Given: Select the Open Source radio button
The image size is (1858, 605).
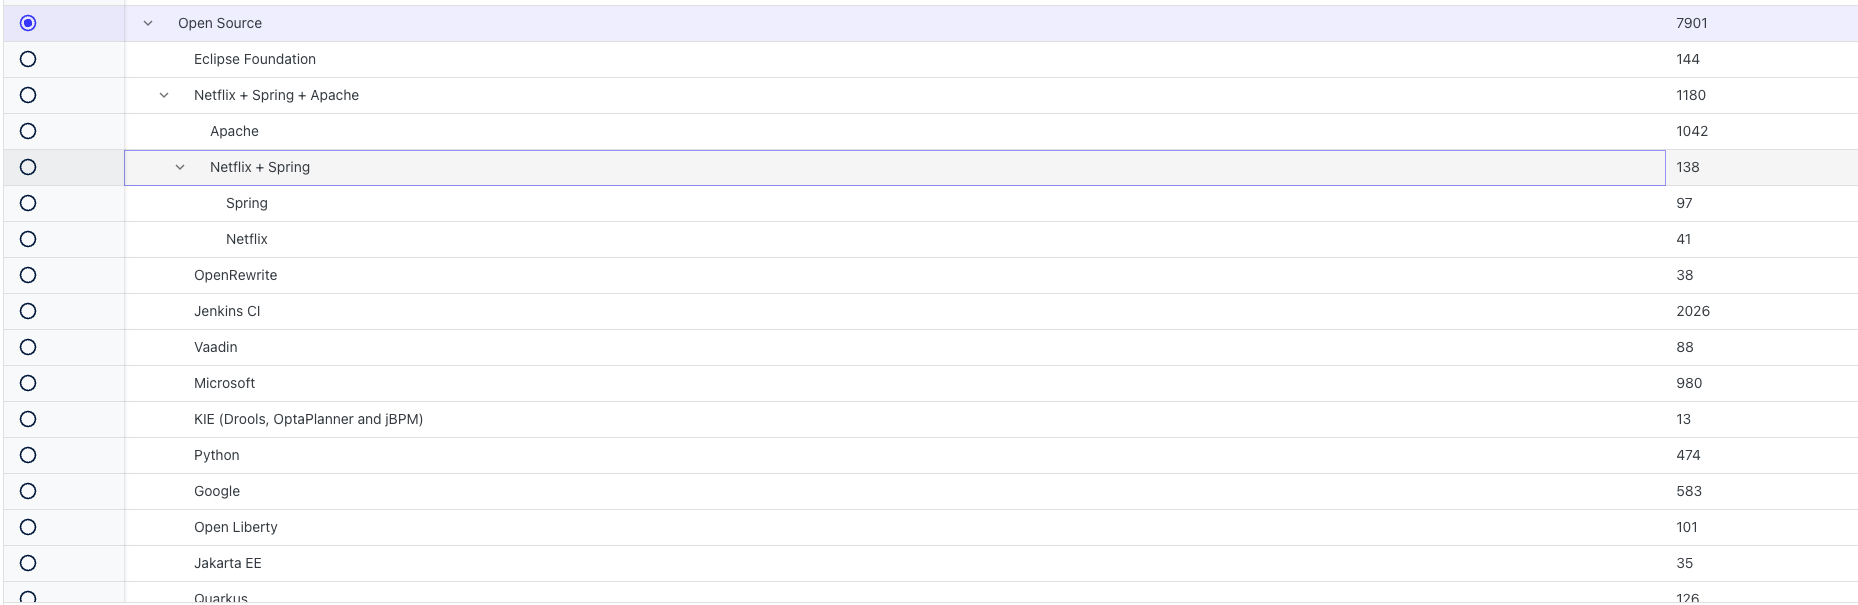Looking at the screenshot, I should [28, 23].
